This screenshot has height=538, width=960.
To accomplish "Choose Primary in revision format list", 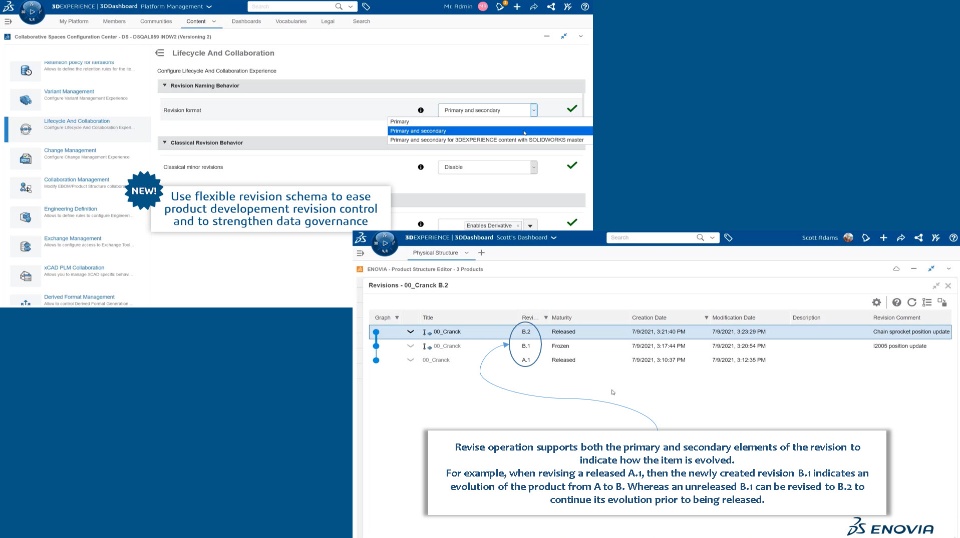I will [490, 122].
